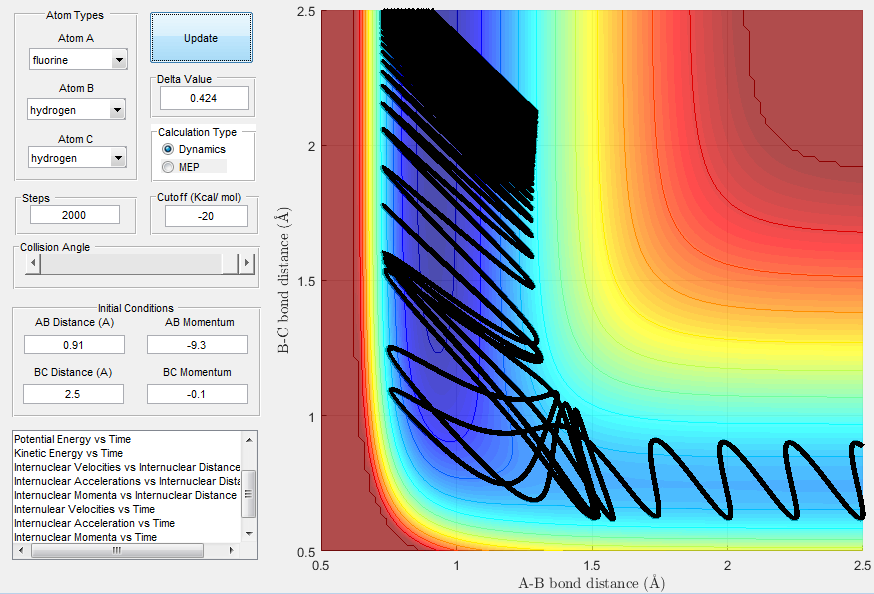Click the plot list's scroll down arrow
The height and width of the screenshot is (594, 874).
(249, 534)
